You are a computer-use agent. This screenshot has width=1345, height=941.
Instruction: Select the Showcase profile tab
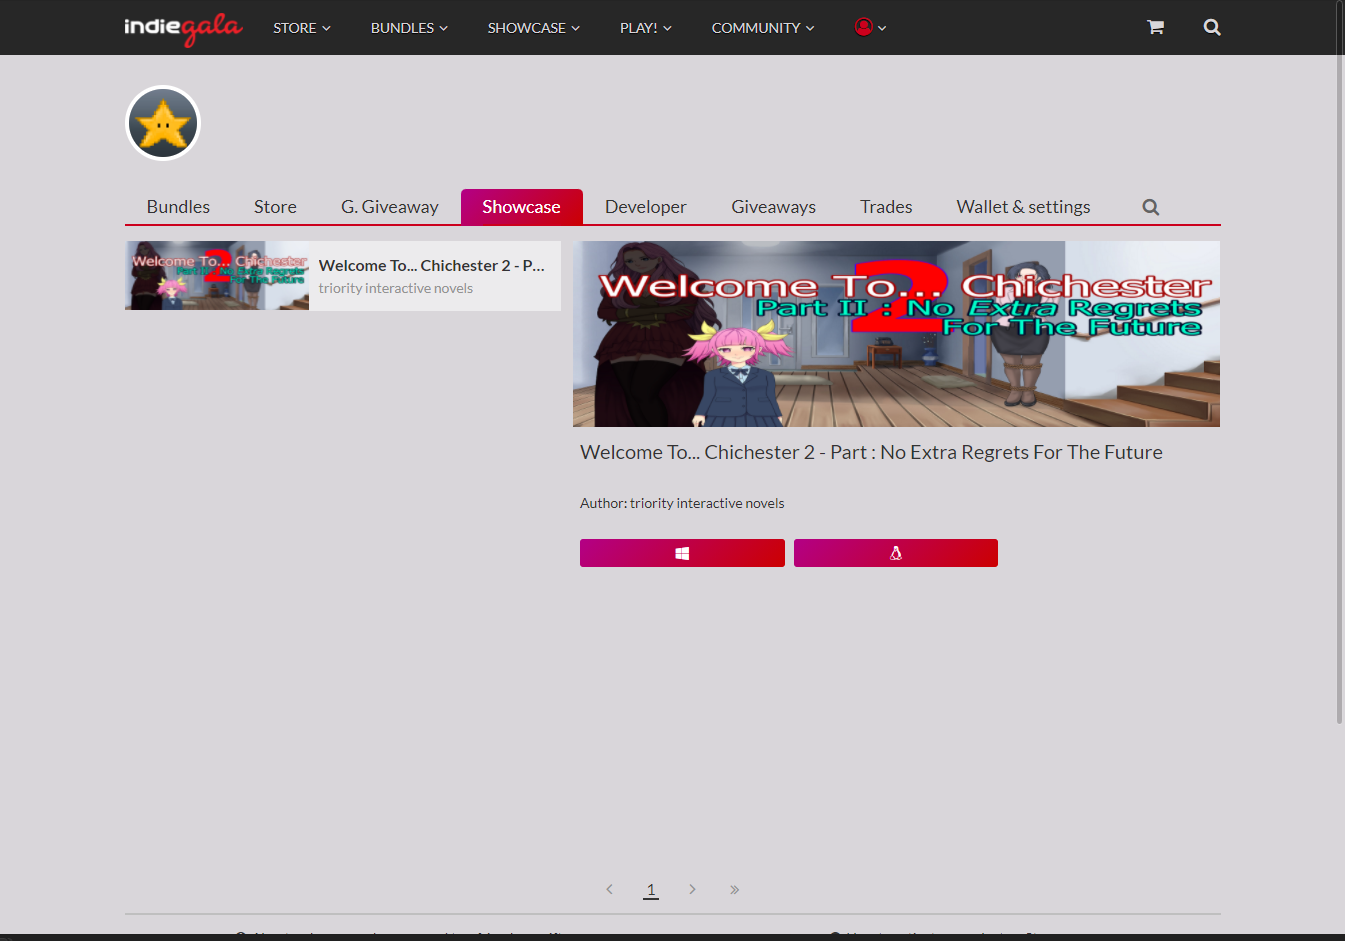click(x=522, y=207)
